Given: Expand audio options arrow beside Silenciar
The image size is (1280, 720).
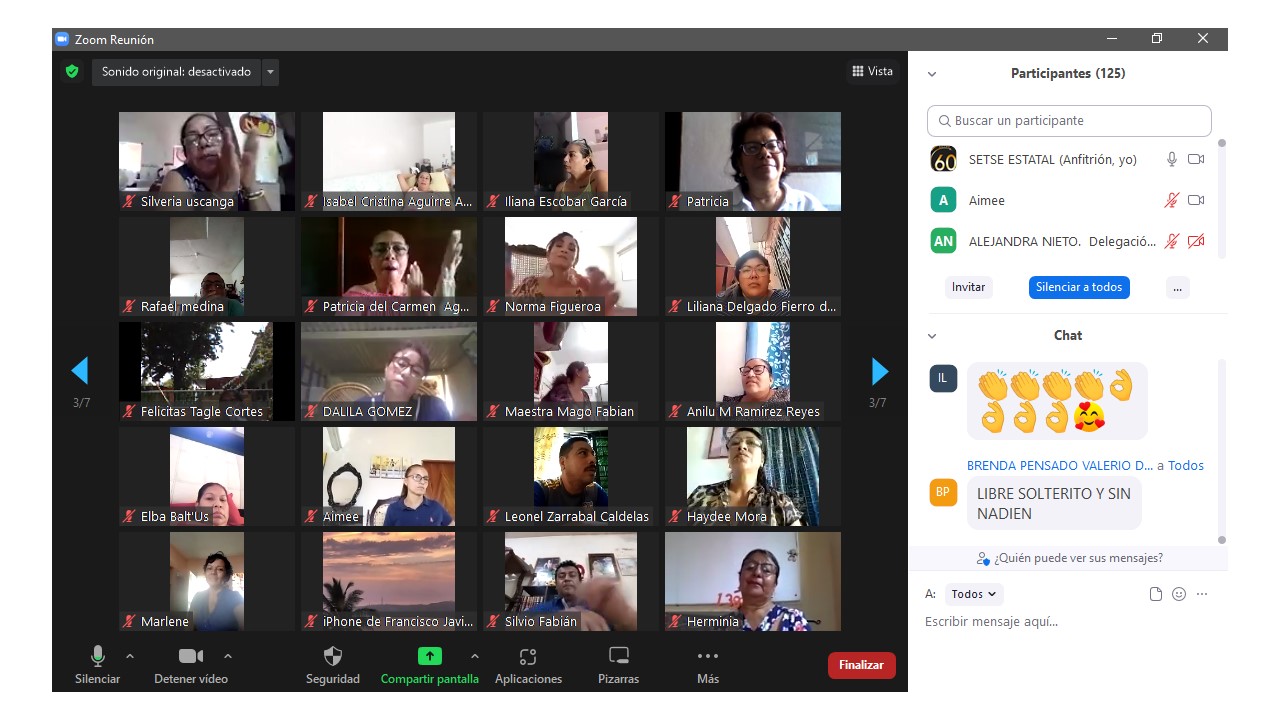Looking at the screenshot, I should [130, 656].
